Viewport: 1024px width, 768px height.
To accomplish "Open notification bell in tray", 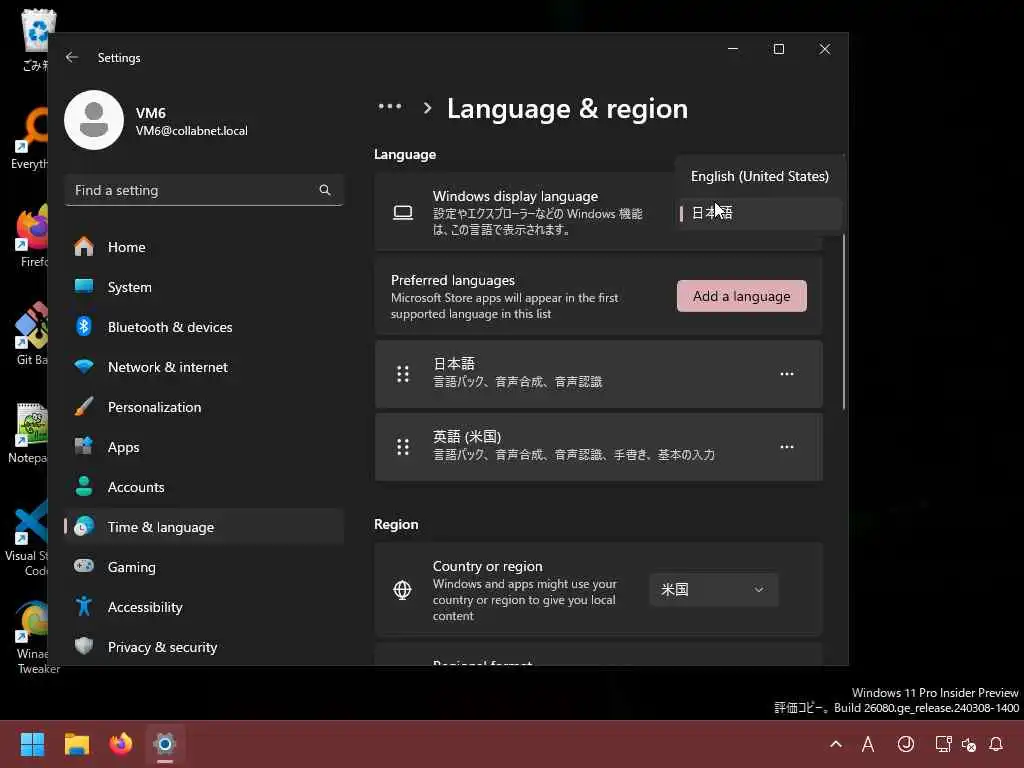I will (x=996, y=744).
